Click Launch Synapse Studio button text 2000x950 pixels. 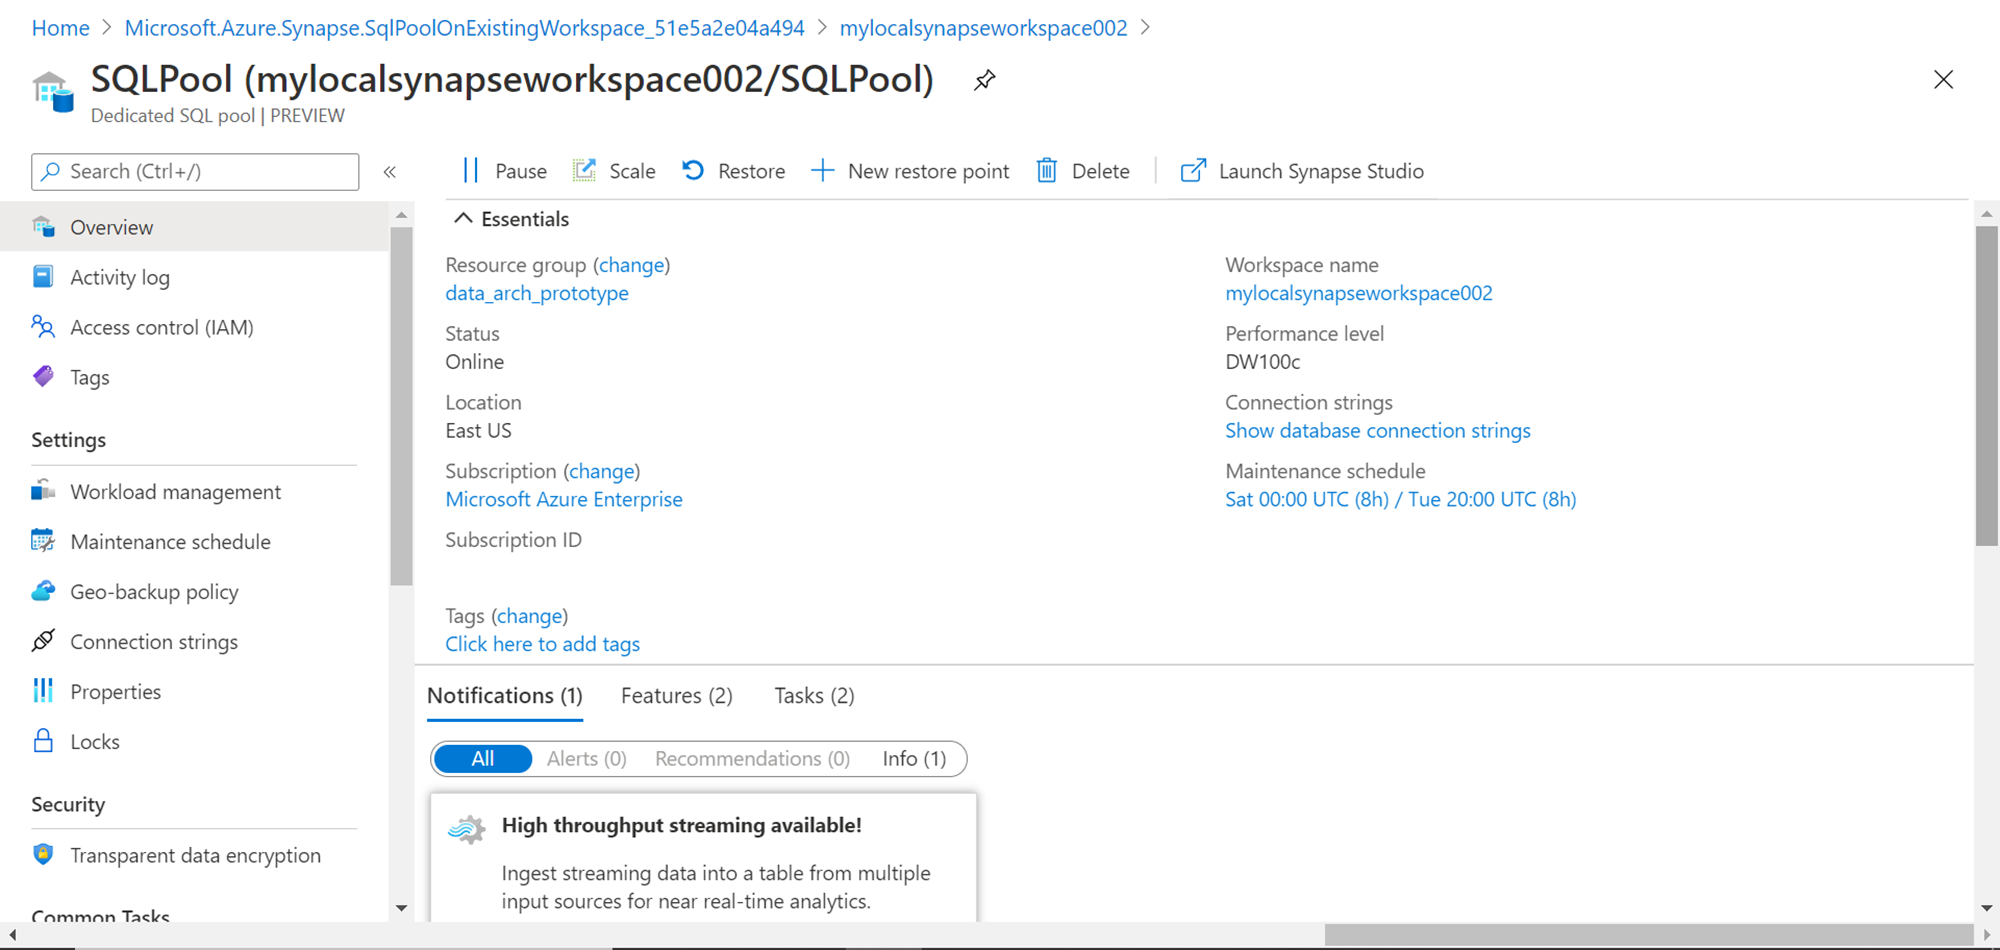pos(1321,171)
